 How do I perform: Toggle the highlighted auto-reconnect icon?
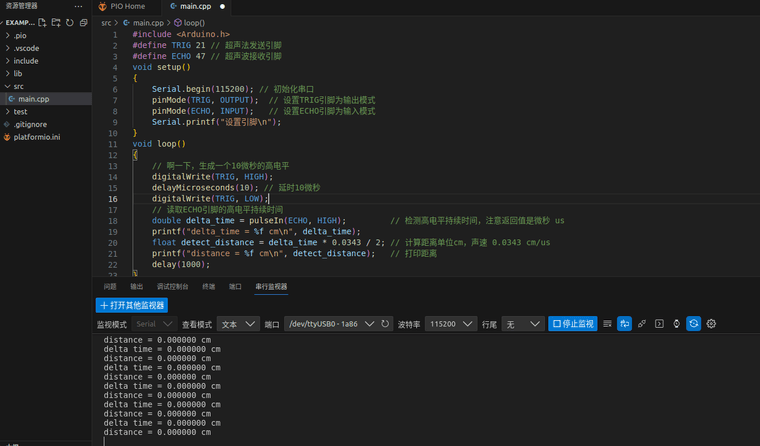[694, 323]
